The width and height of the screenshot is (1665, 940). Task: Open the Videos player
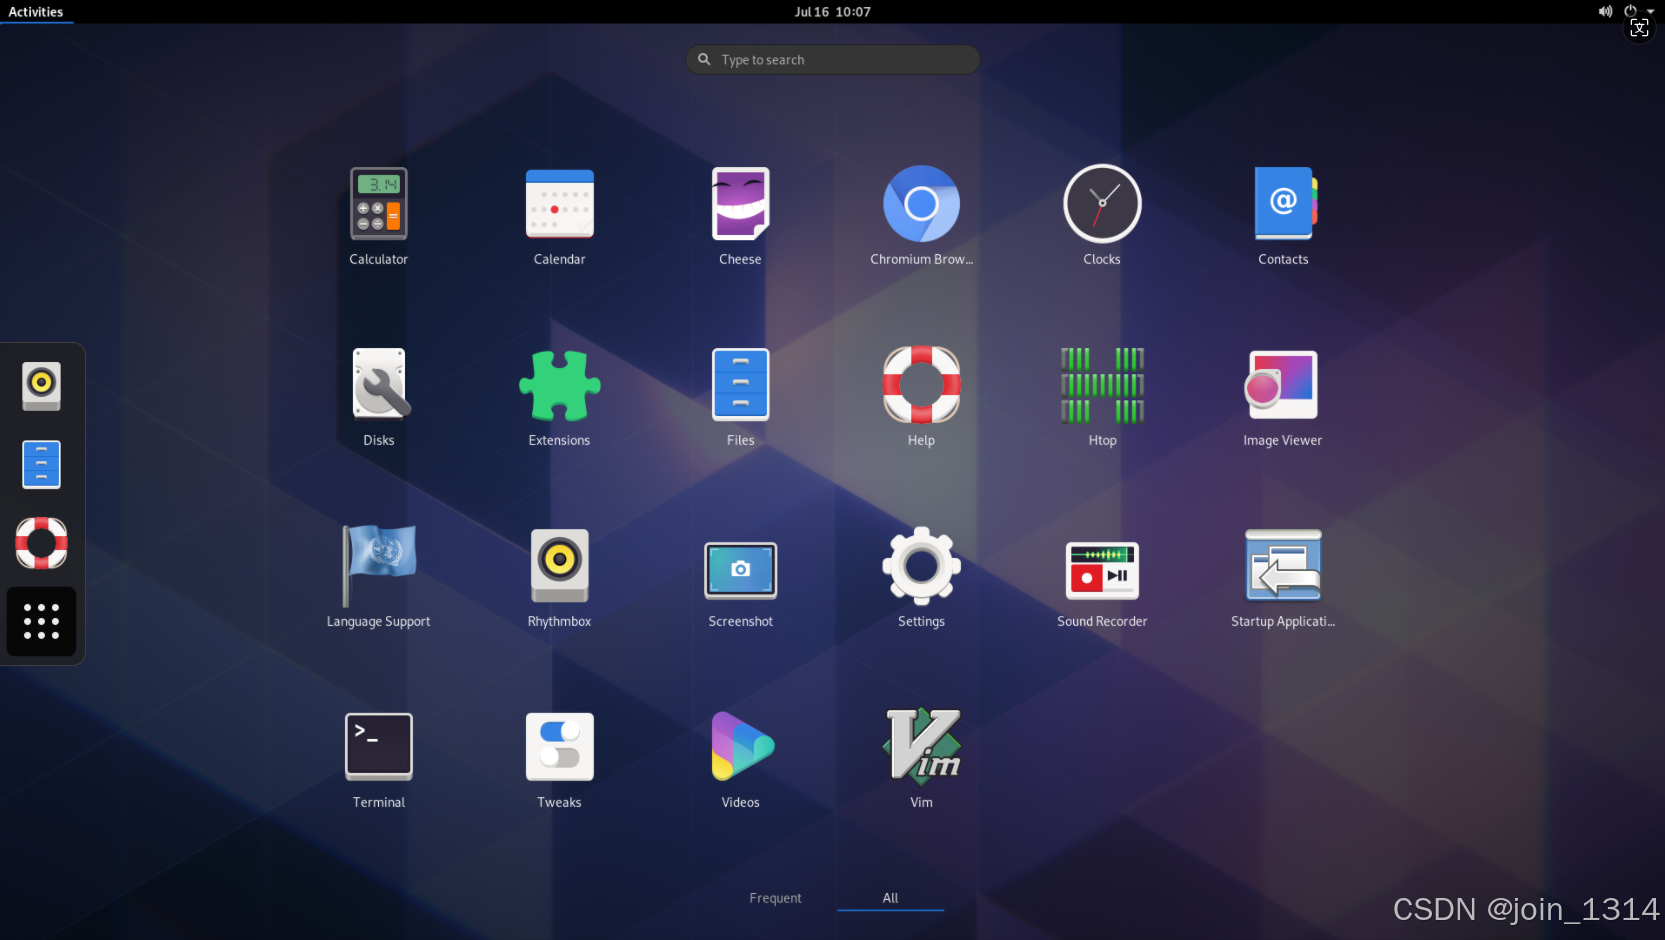[x=742, y=747]
